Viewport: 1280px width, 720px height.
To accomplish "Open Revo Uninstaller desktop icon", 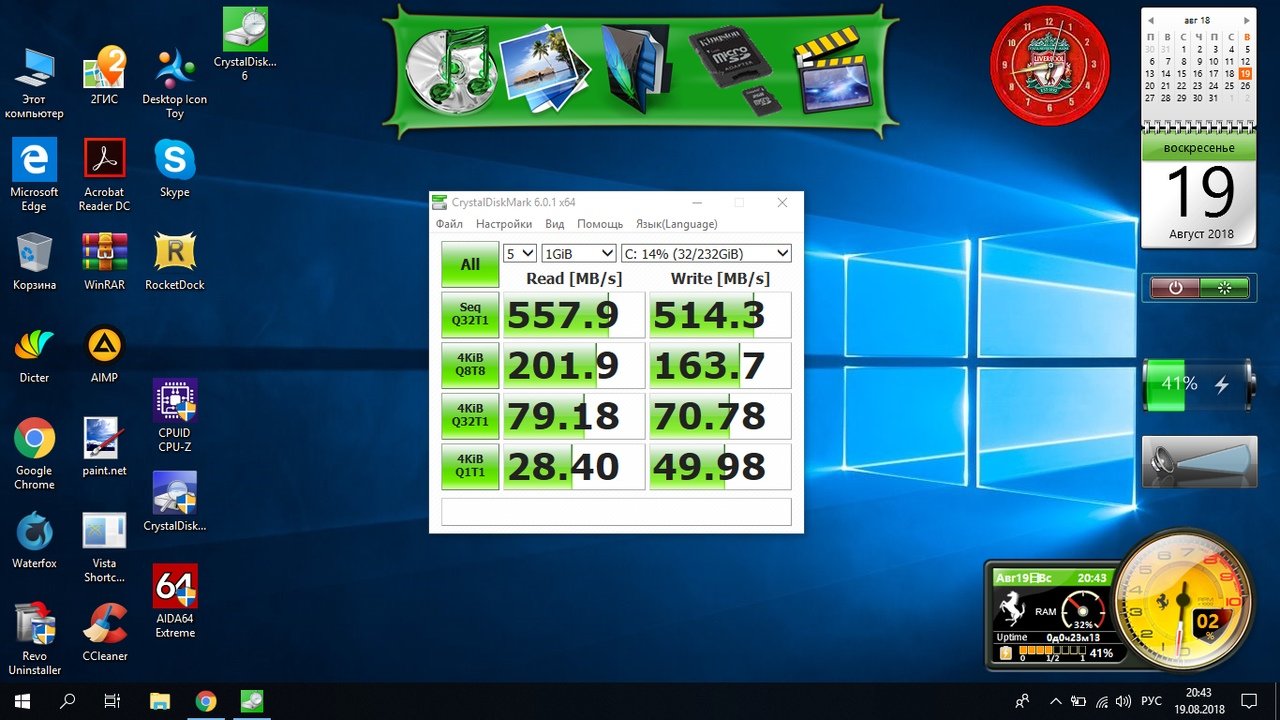I will (34, 639).
